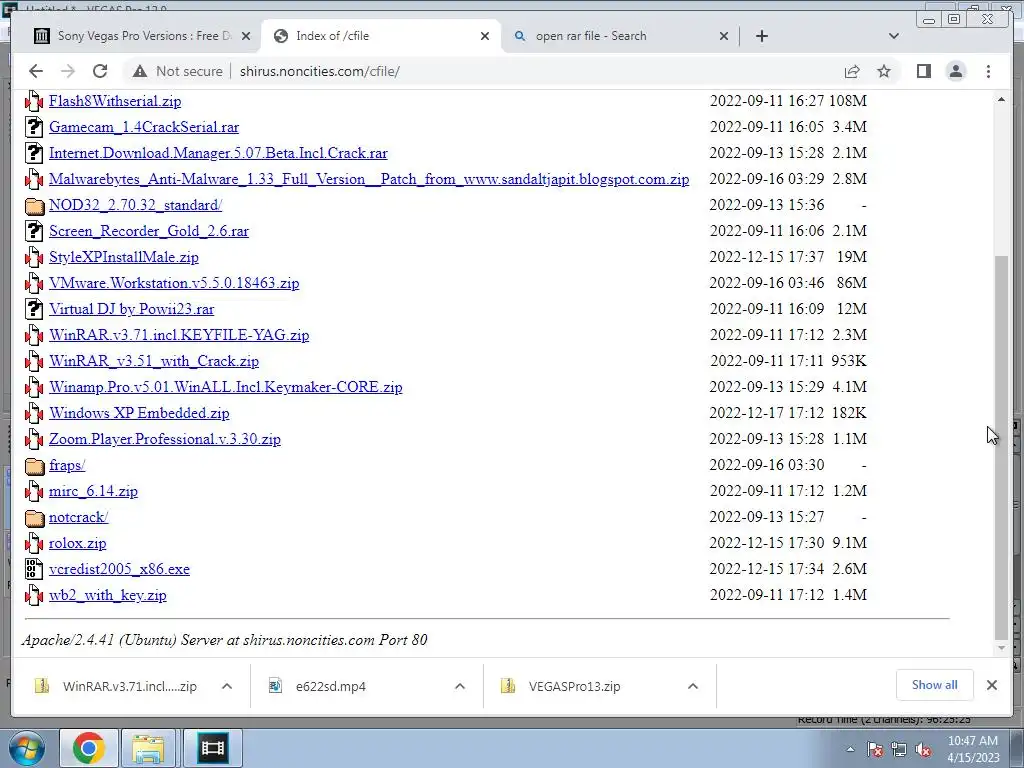The height and width of the screenshot is (768, 1024).
Task: Share this page icon in address bar
Action: coord(852,71)
